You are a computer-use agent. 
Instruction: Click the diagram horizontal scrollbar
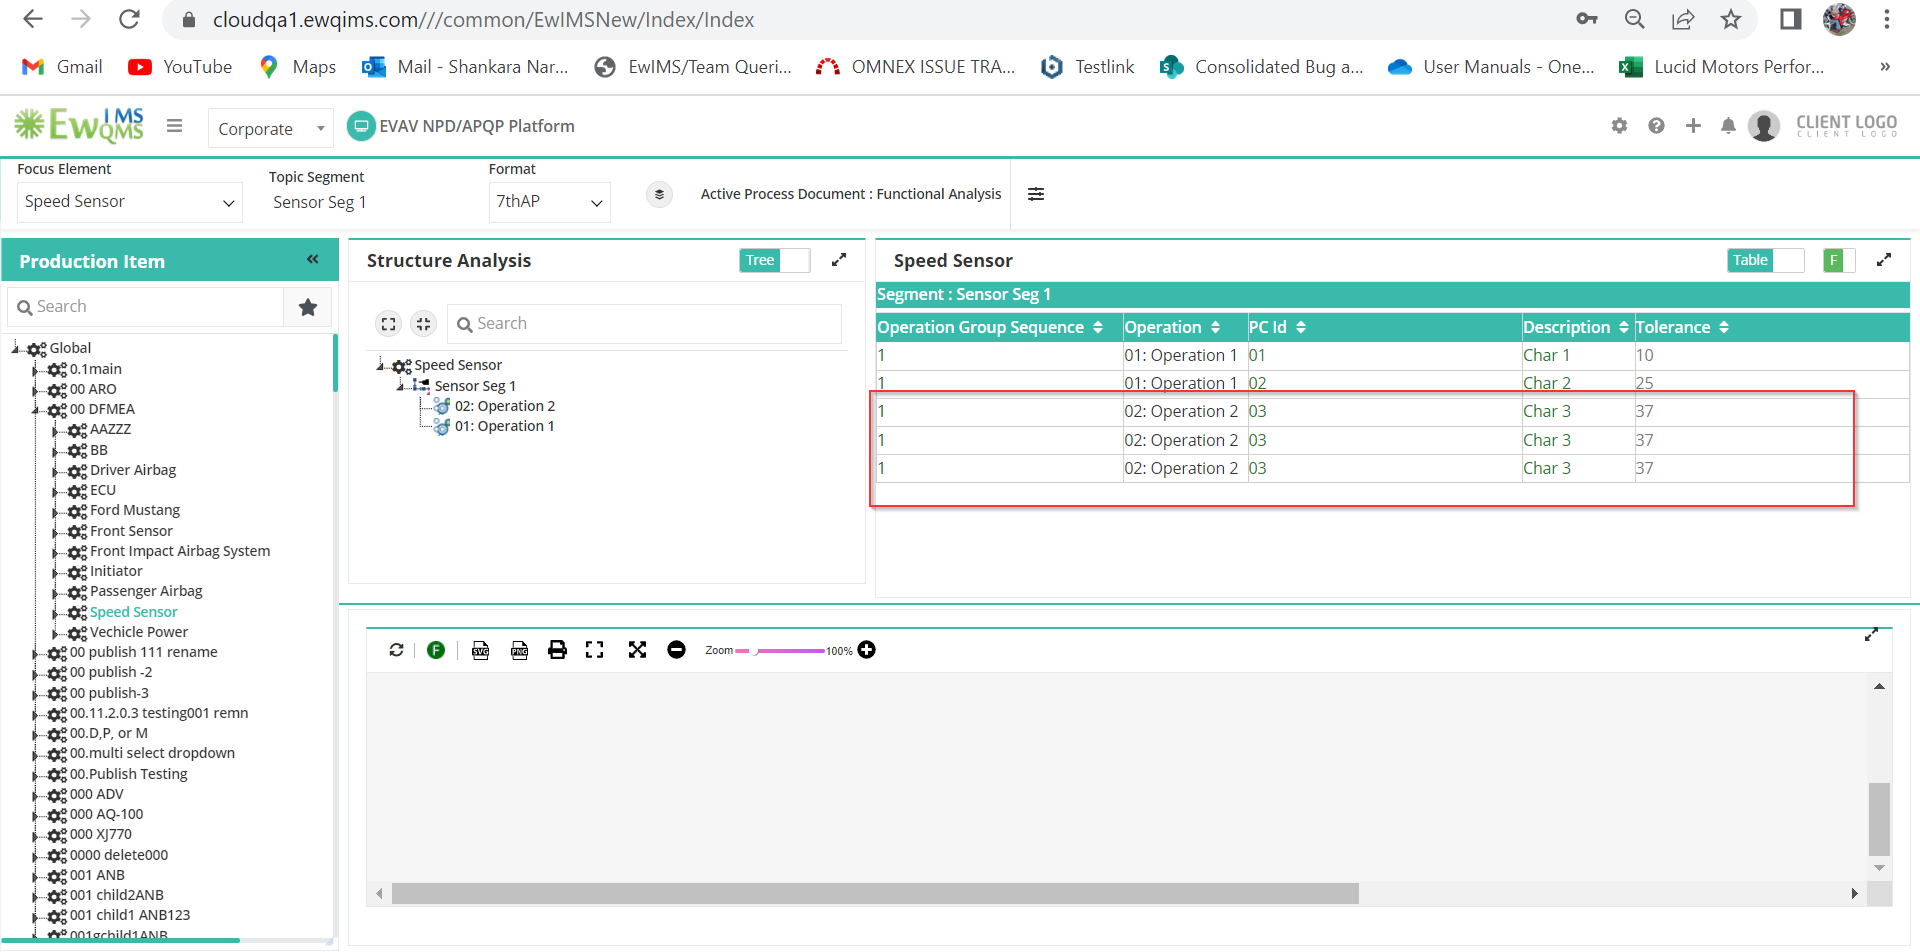tap(875, 893)
